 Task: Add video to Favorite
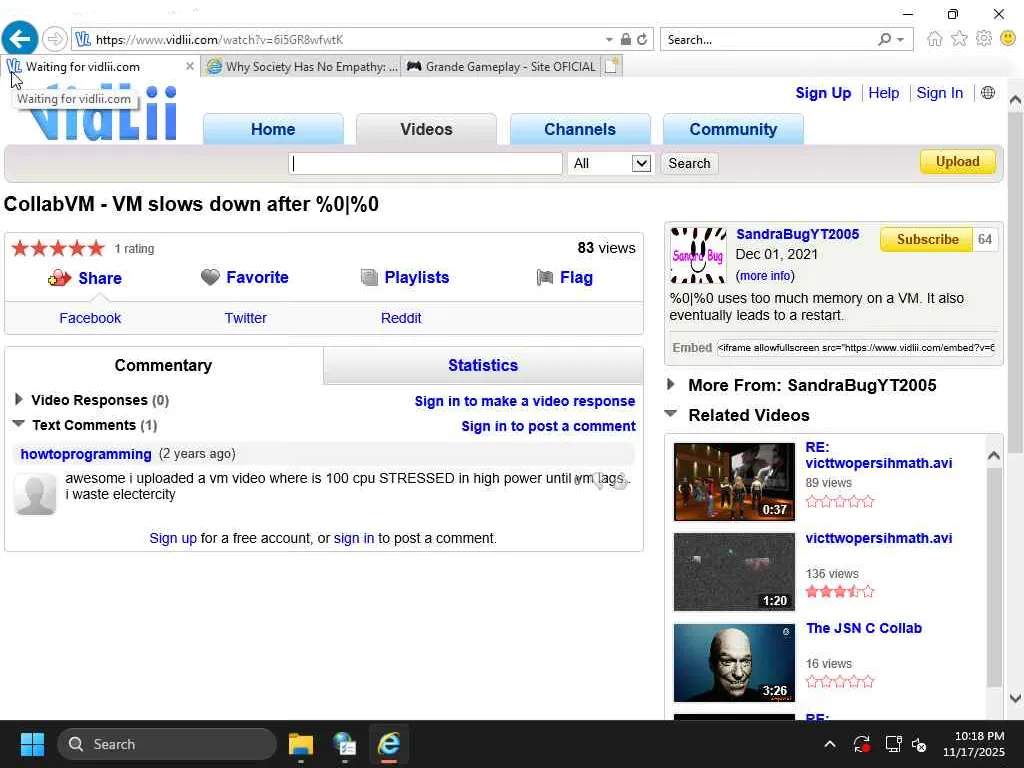[245, 278]
